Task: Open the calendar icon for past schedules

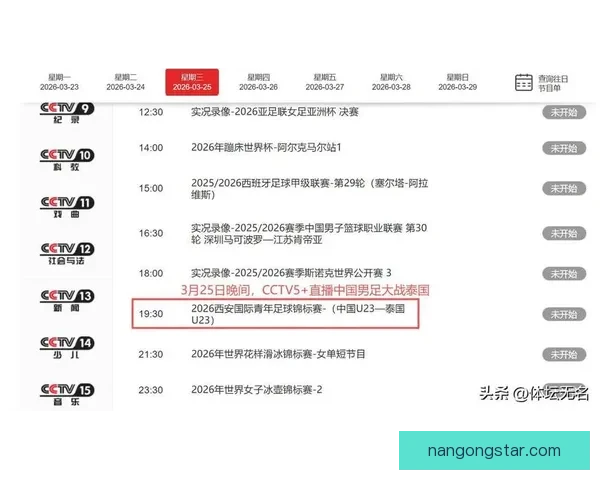Action: pos(523,82)
